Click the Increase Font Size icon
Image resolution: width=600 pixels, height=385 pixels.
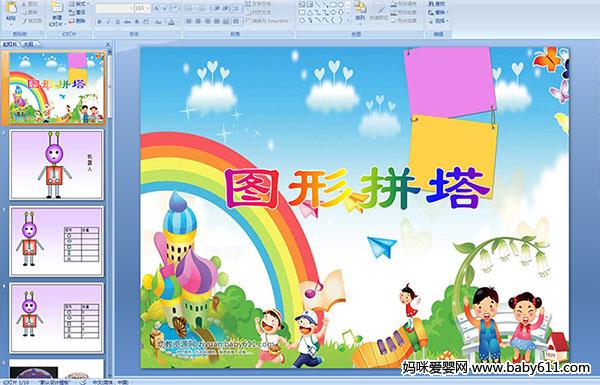(x=157, y=8)
